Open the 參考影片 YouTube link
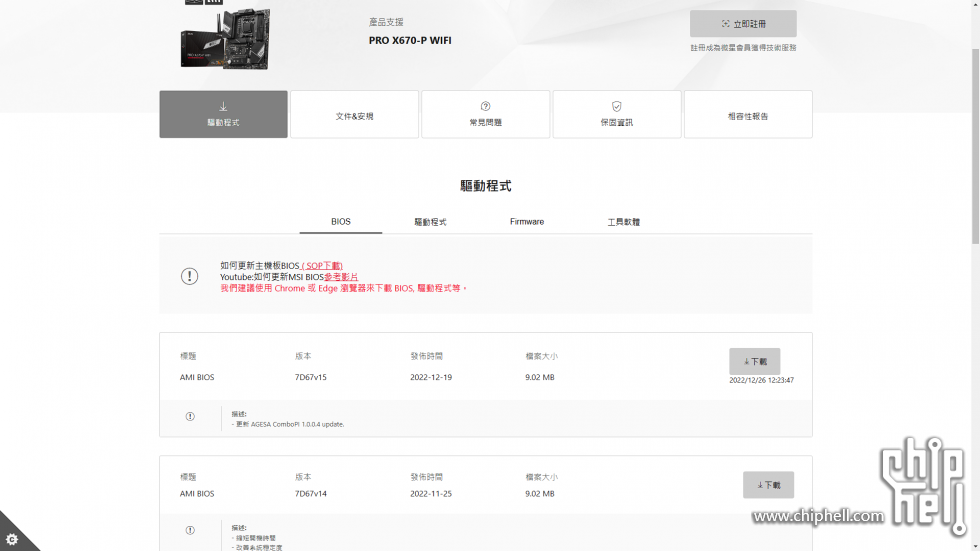Screen dimensions: 980x551 click(341, 277)
